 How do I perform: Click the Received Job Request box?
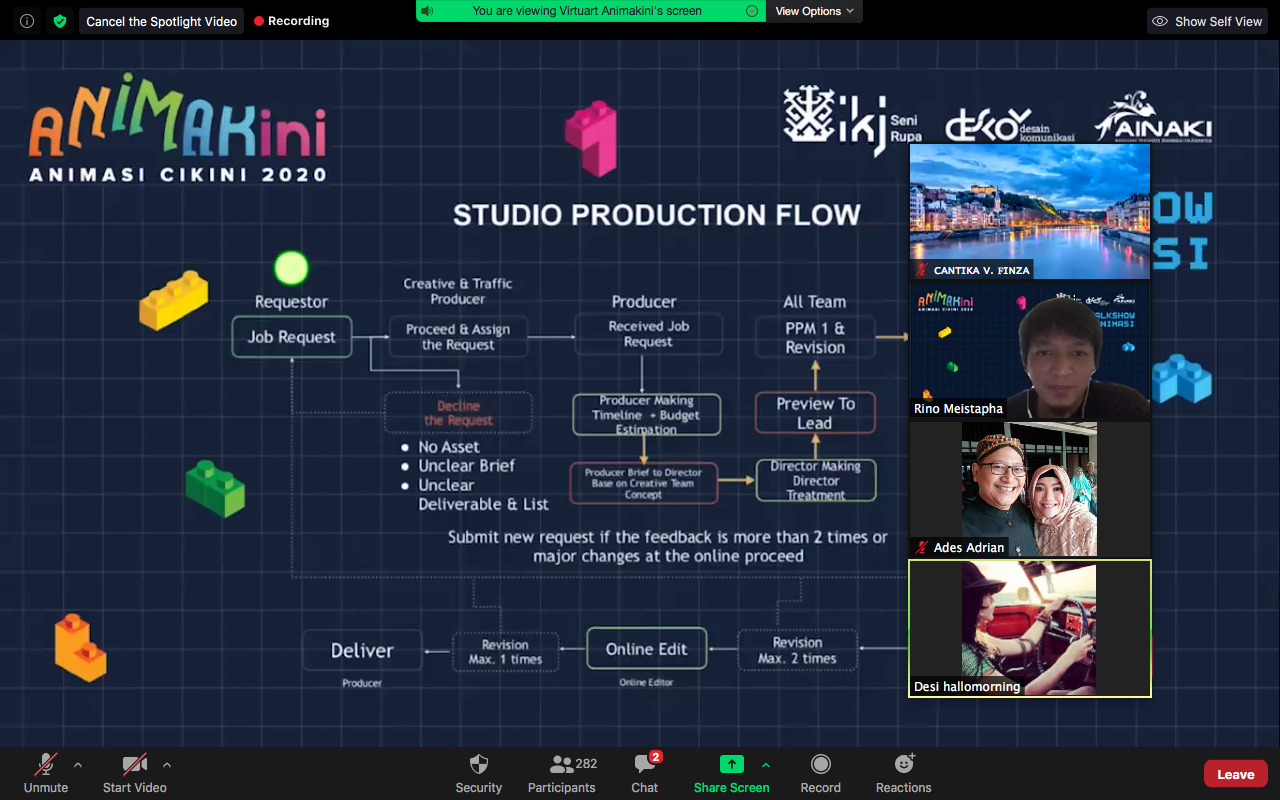pyautogui.click(x=648, y=334)
